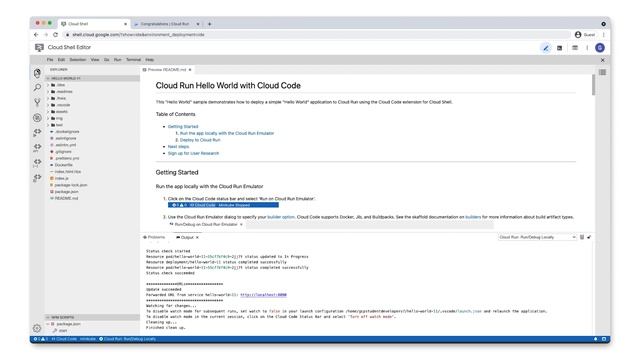Open the Guest profile button
This screenshot has width=640, height=360.
click(x=584, y=35)
